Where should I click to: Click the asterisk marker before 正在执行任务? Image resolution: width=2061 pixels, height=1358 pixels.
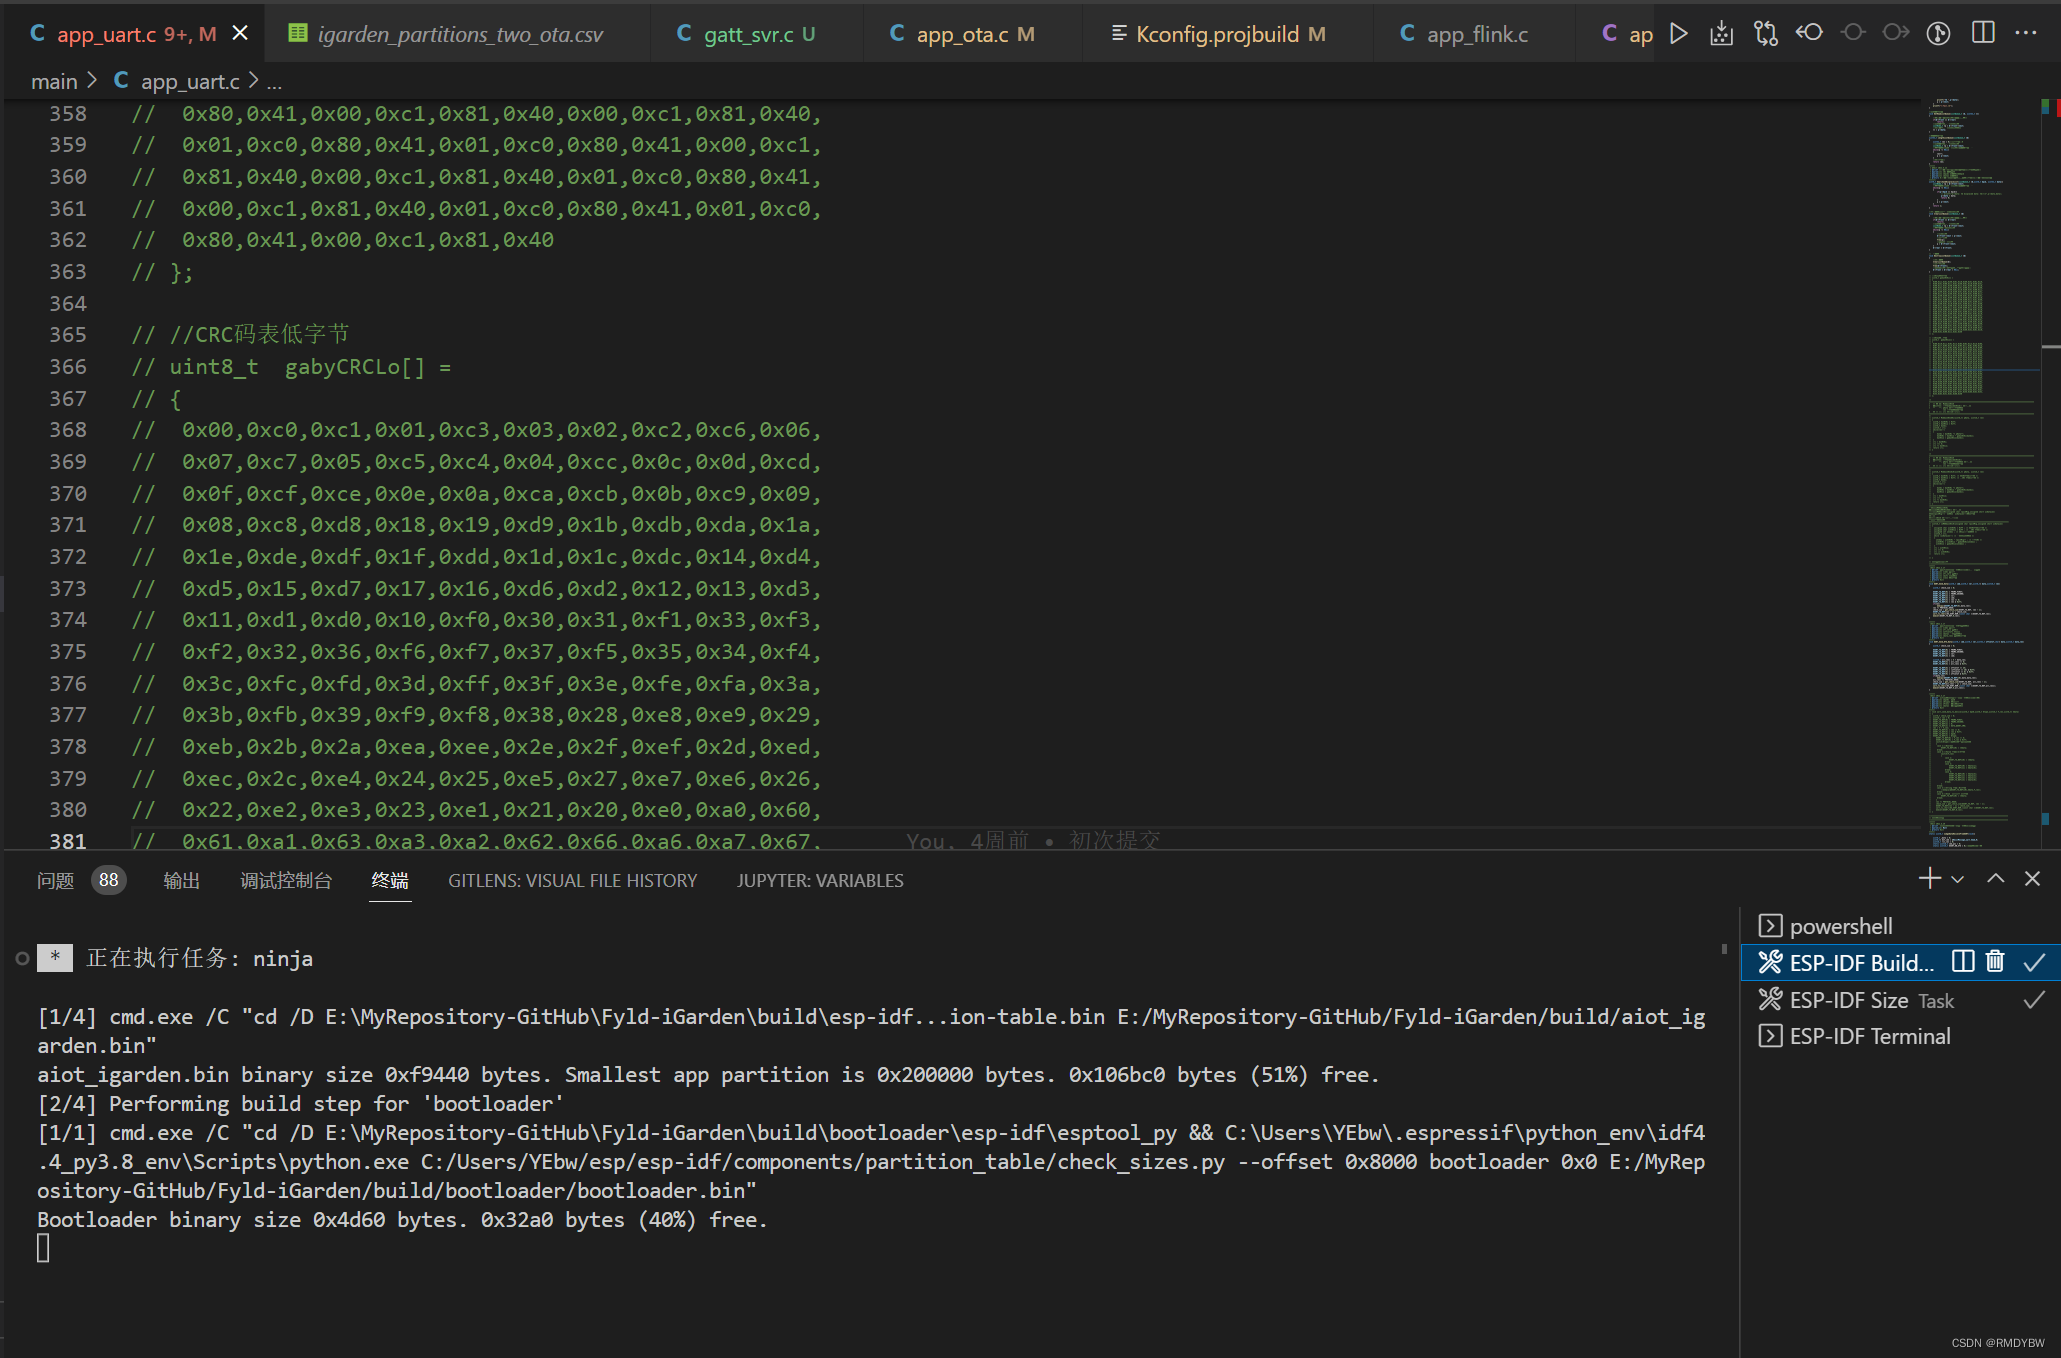pyautogui.click(x=55, y=958)
